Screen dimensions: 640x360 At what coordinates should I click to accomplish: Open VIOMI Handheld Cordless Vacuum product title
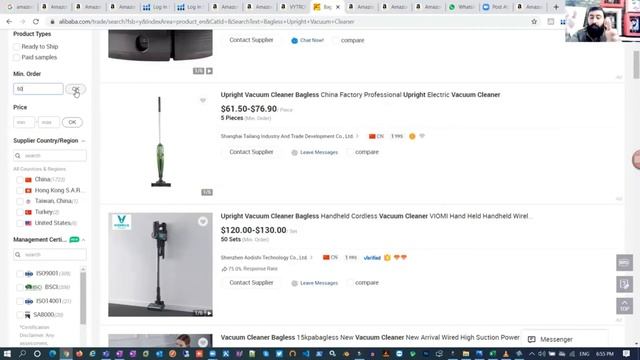[375, 216]
